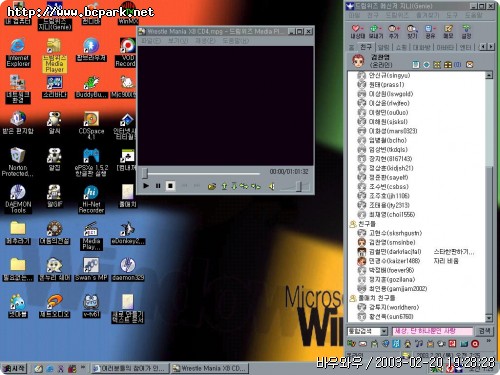Select the 친구 tab in Genie
This screenshot has width=500, height=375.
366,47
